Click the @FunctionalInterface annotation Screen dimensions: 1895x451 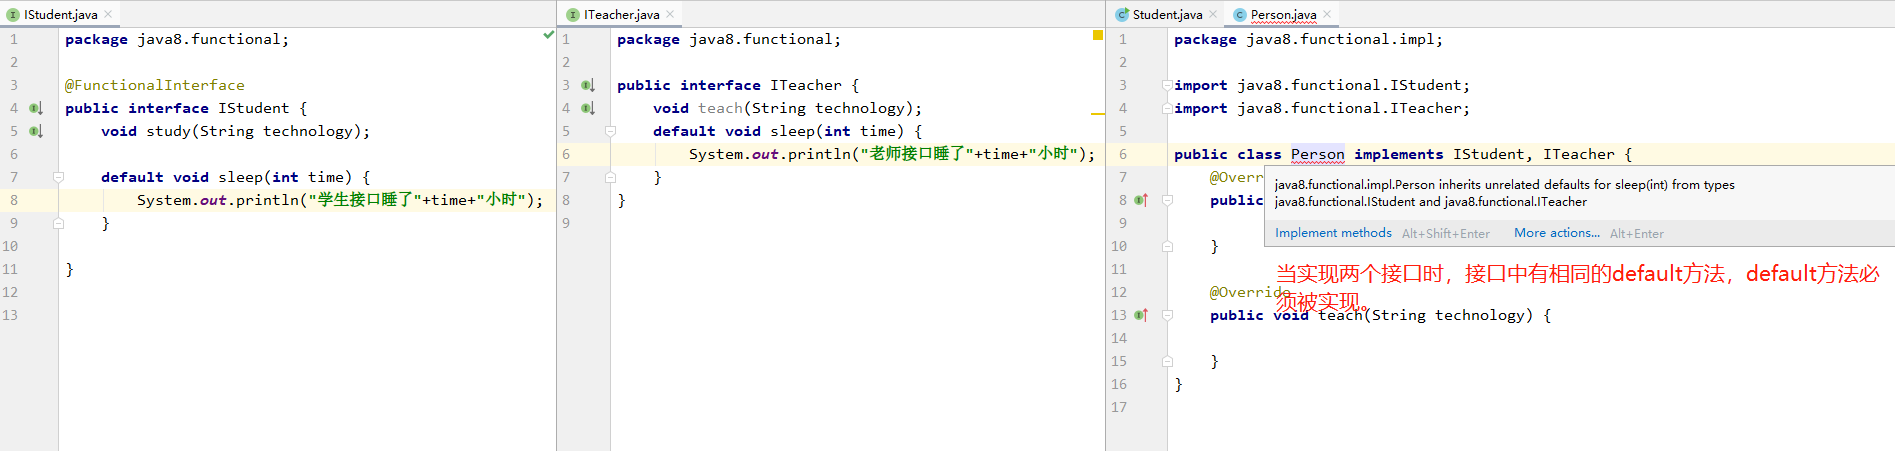click(155, 85)
